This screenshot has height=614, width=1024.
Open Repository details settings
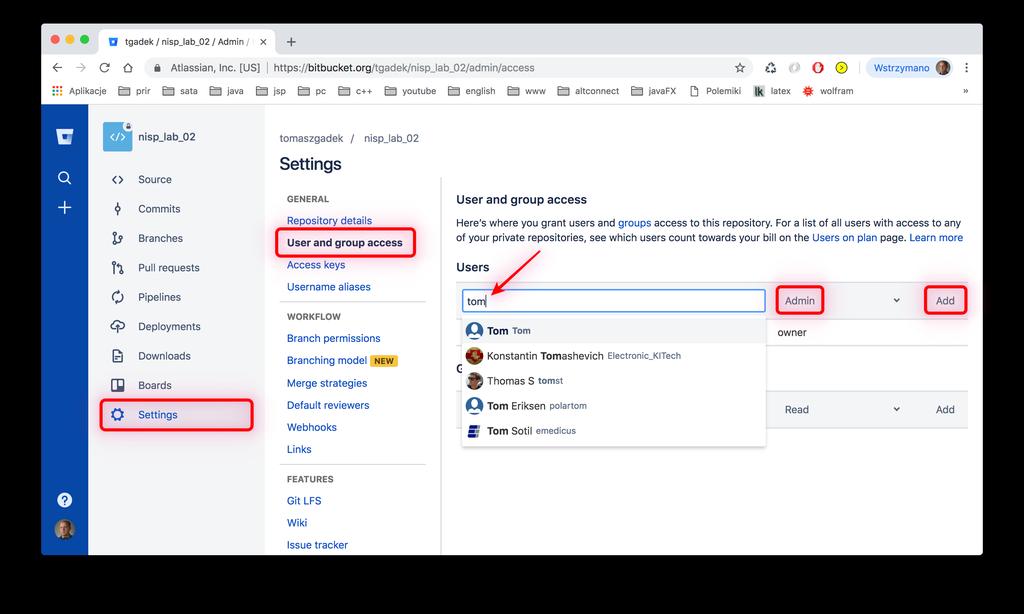click(329, 221)
